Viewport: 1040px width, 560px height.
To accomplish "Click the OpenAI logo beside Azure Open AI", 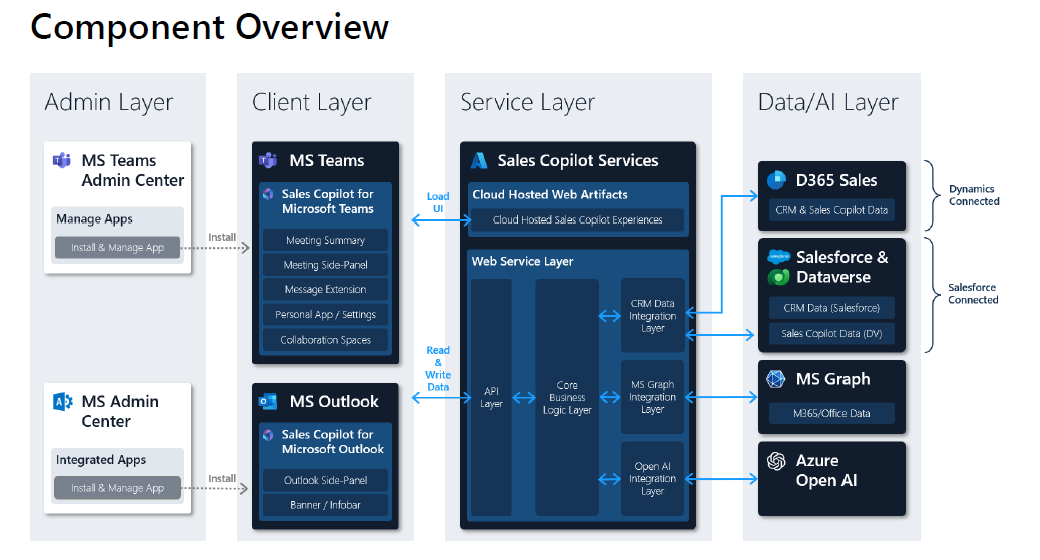I will click(x=776, y=460).
